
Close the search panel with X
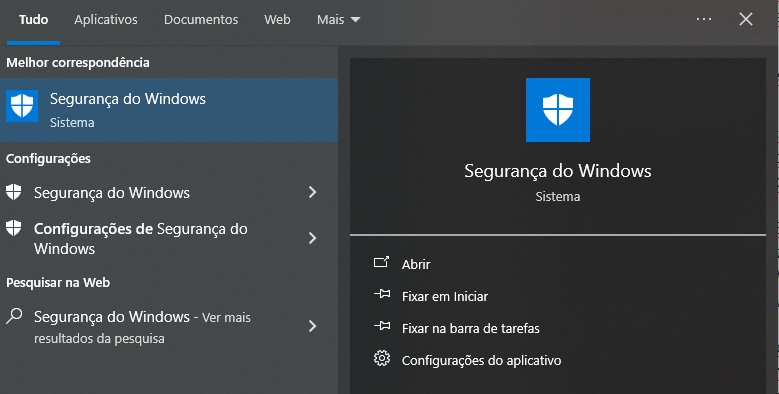pyautogui.click(x=746, y=19)
